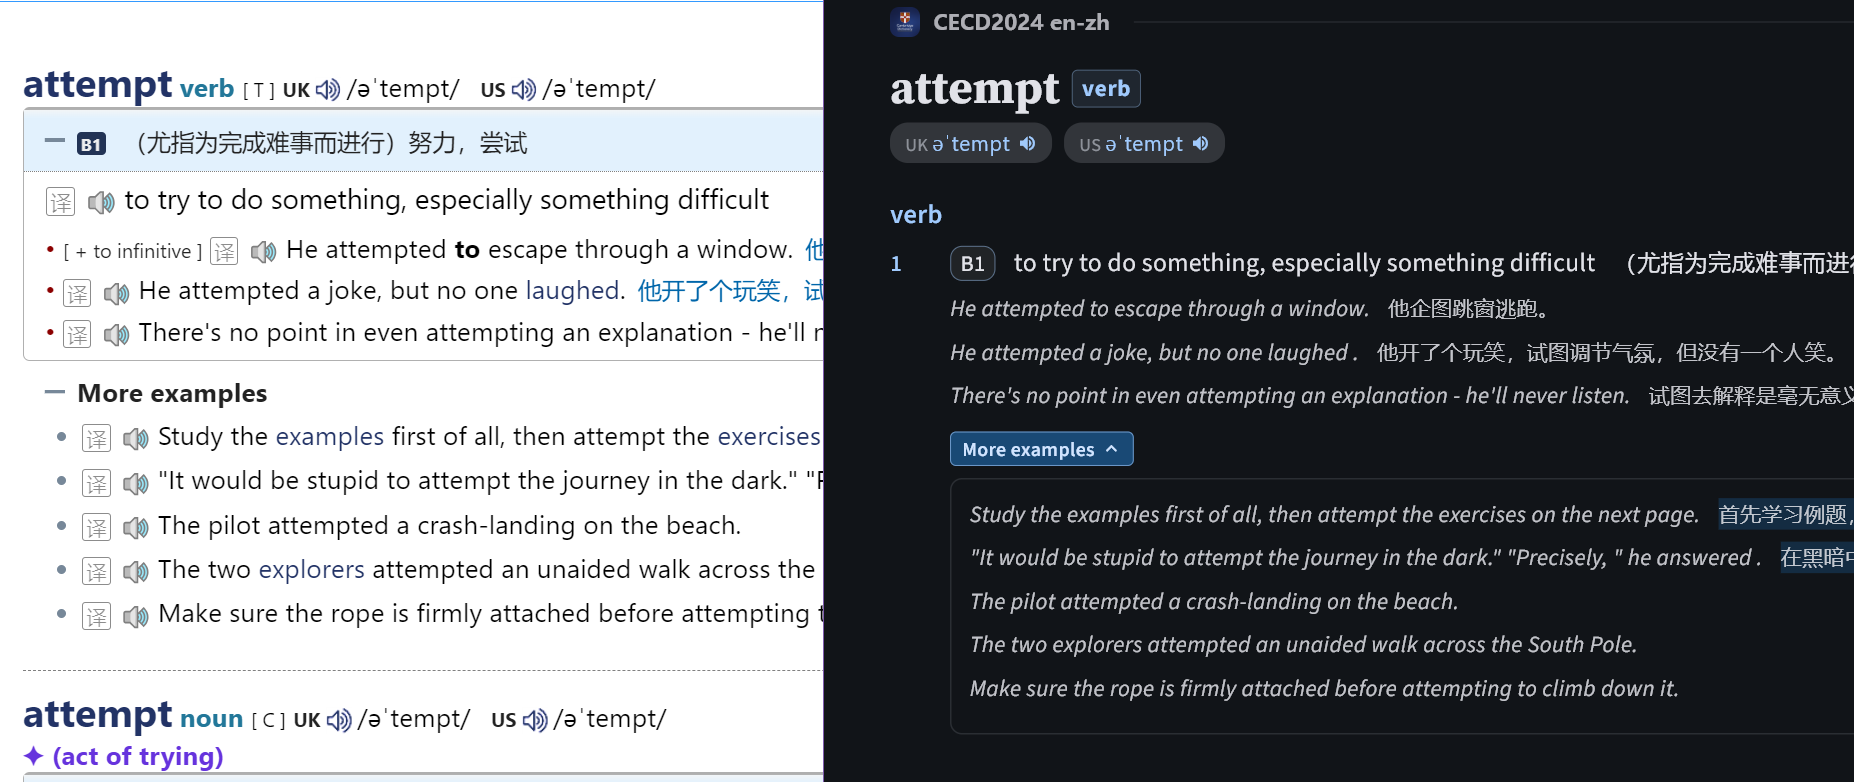The height and width of the screenshot is (782, 1854).
Task: Click the verb part-of-speech tag
Action: (1105, 89)
